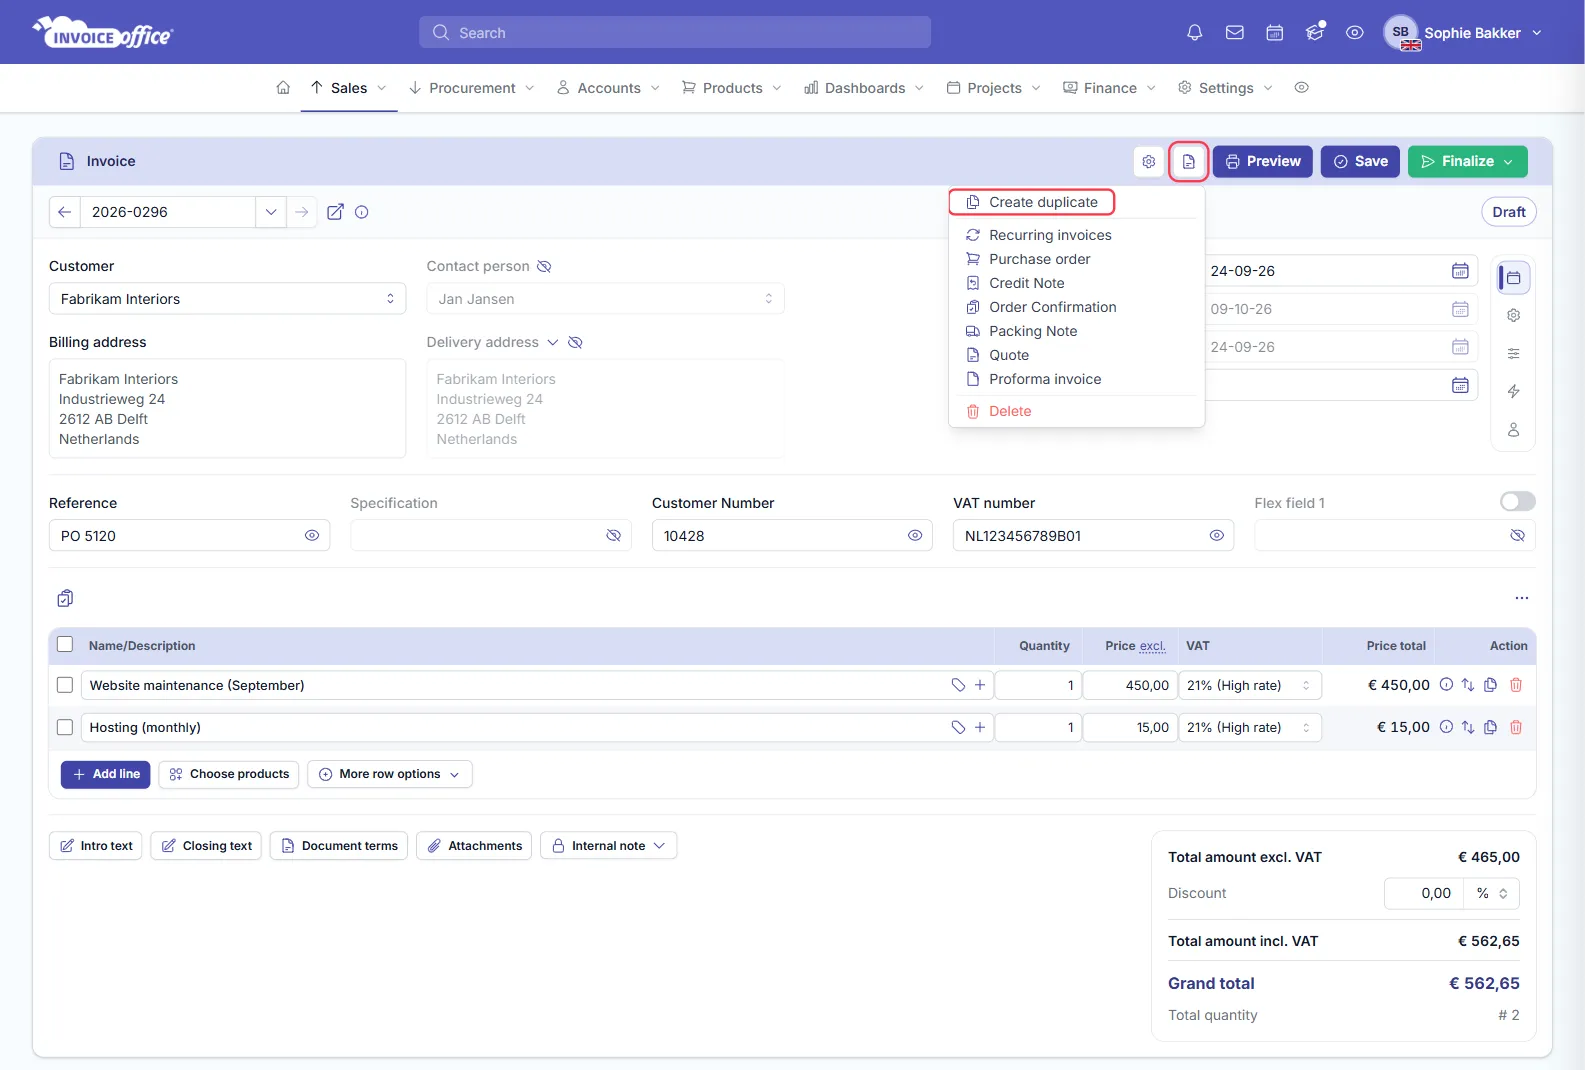Click the paste-lines clipboard icon above table

65,598
